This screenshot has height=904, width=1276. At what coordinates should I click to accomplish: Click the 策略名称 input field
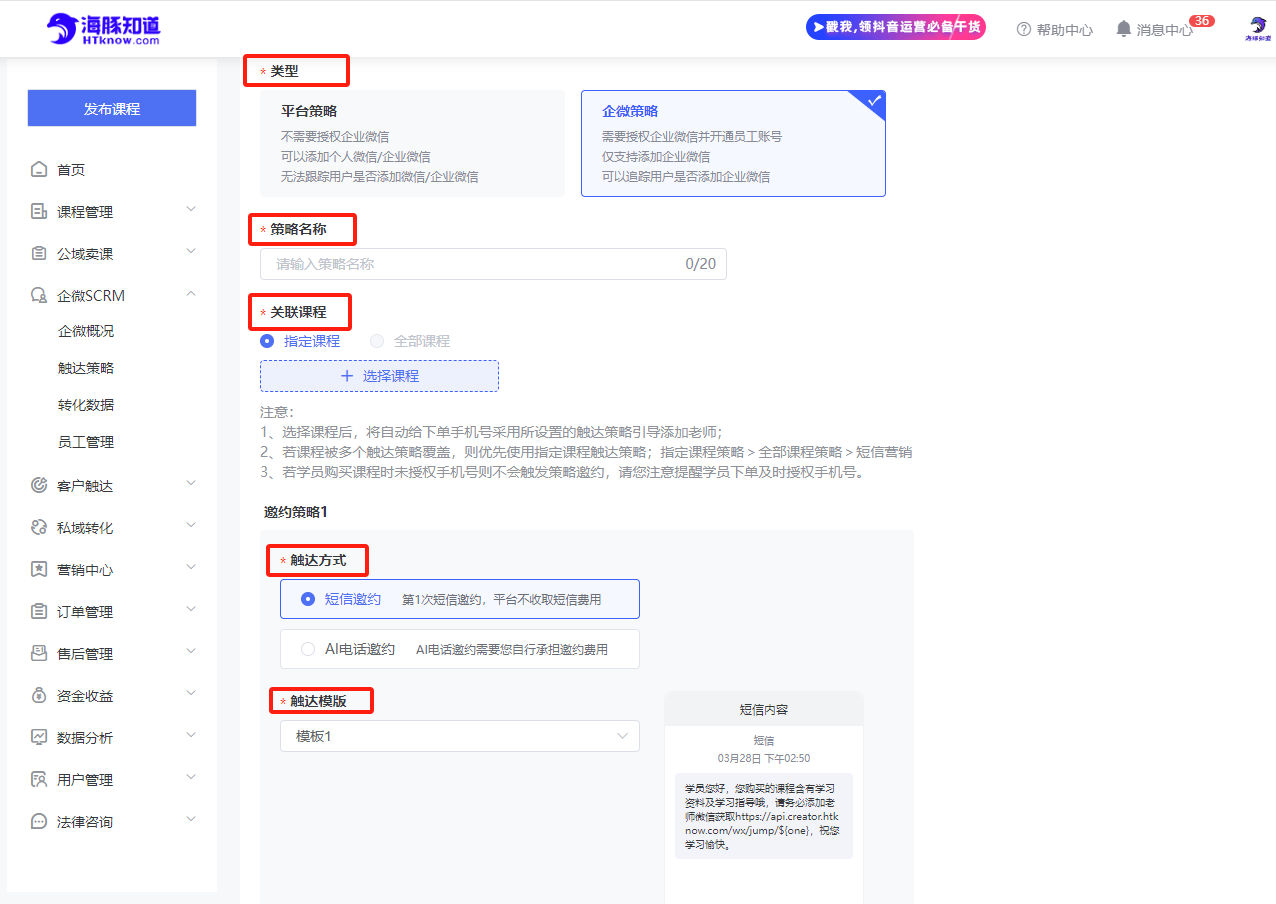tap(493, 264)
